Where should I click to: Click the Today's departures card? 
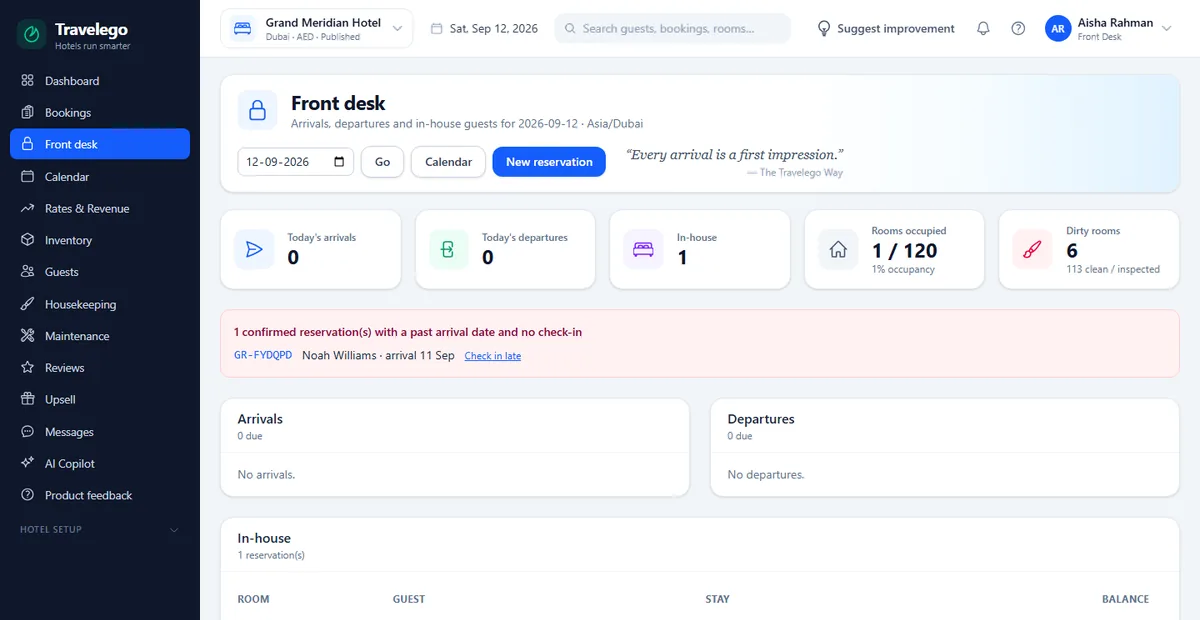(x=505, y=250)
